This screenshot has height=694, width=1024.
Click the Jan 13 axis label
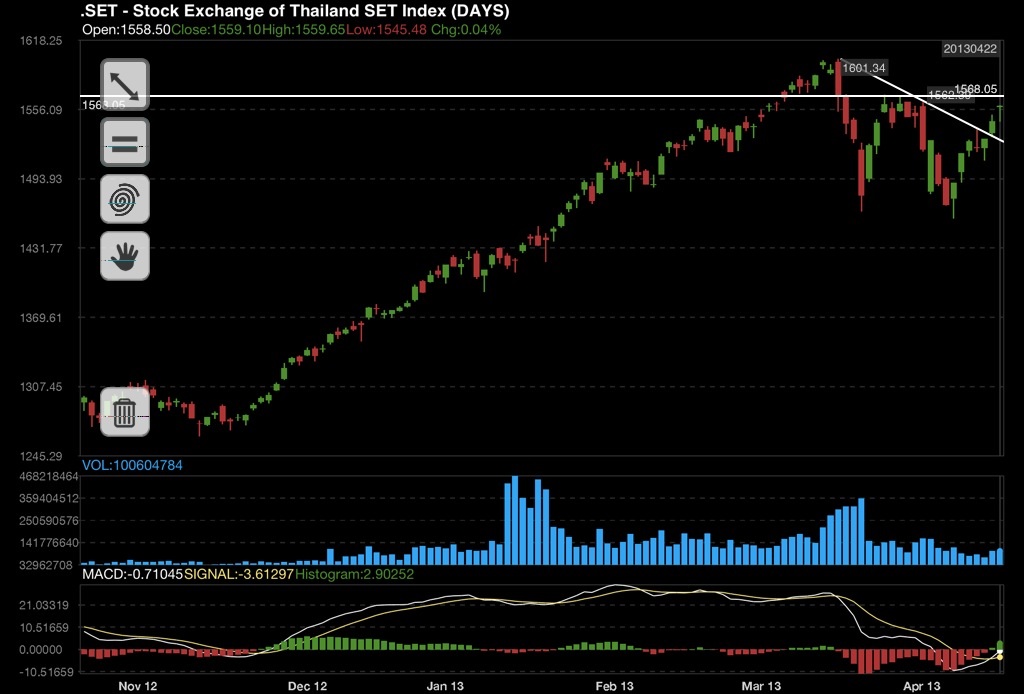[x=445, y=686]
